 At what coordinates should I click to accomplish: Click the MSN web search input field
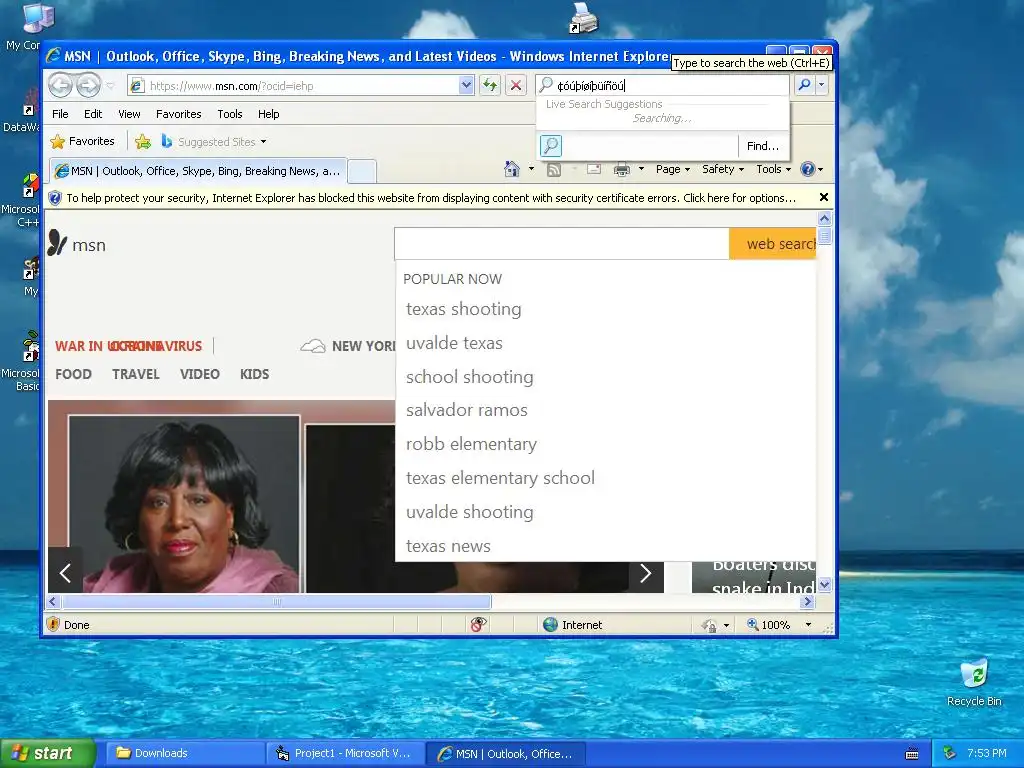click(562, 244)
